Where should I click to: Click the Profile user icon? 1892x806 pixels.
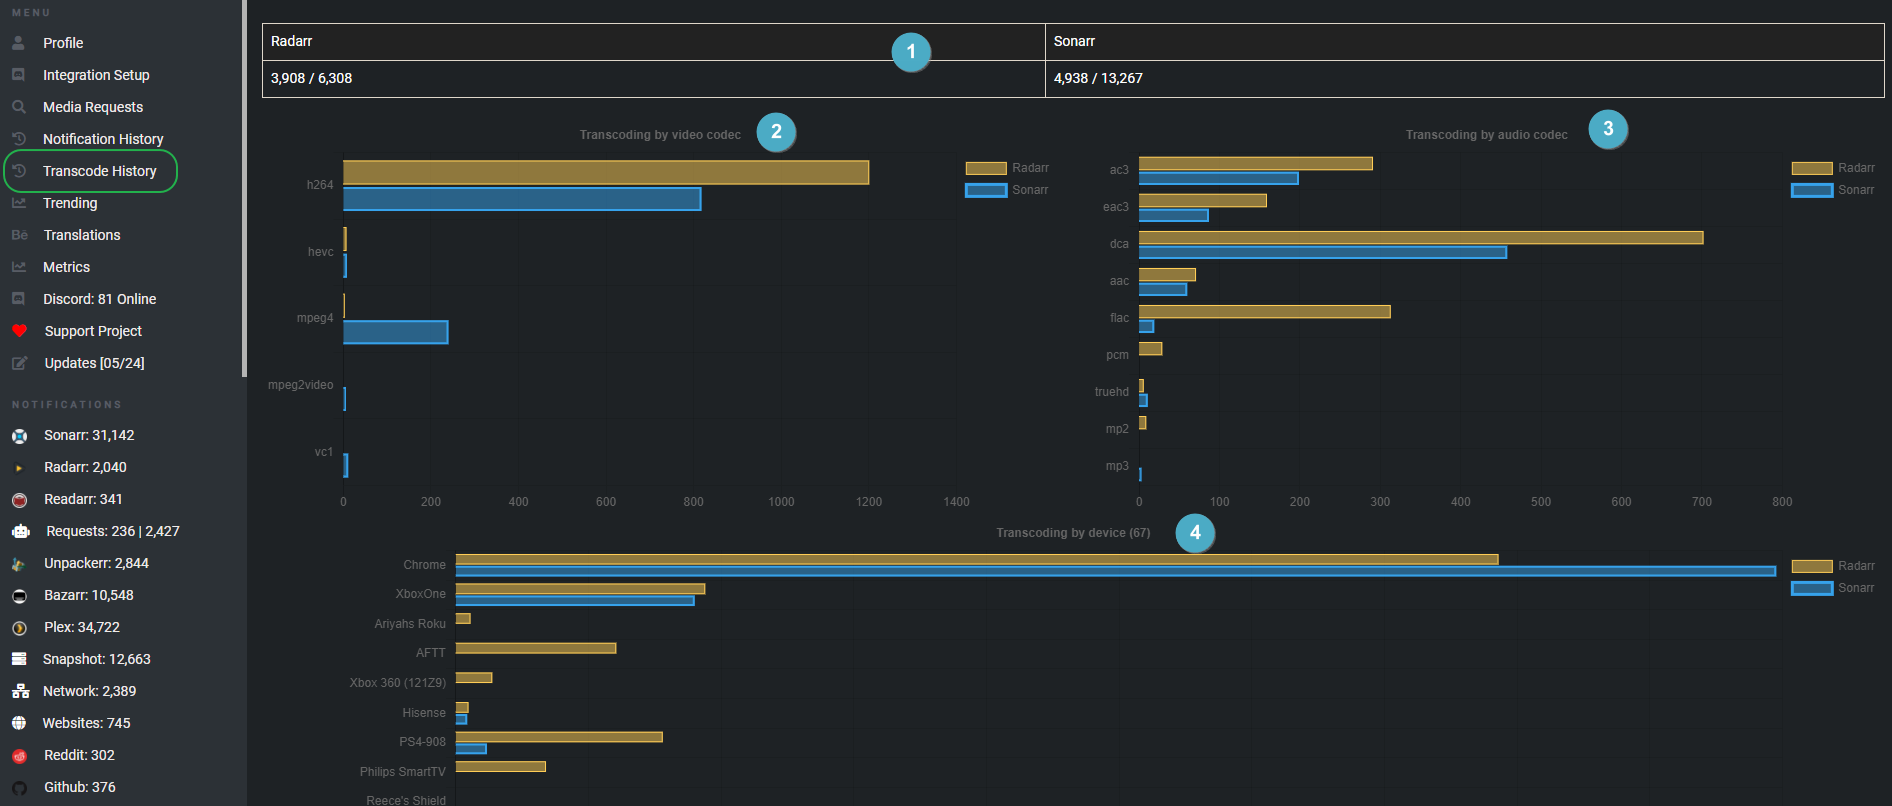click(18, 43)
